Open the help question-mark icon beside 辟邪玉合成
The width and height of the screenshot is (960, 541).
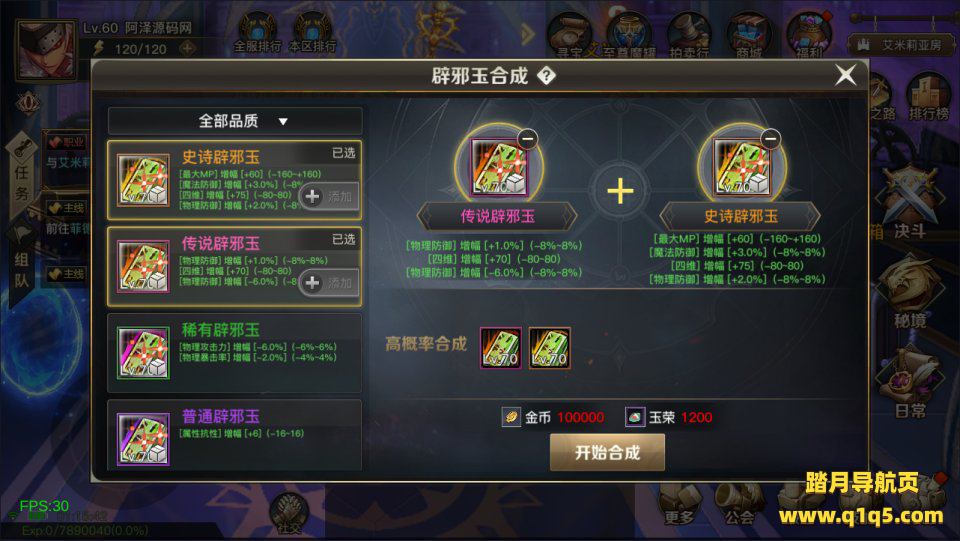(546, 76)
